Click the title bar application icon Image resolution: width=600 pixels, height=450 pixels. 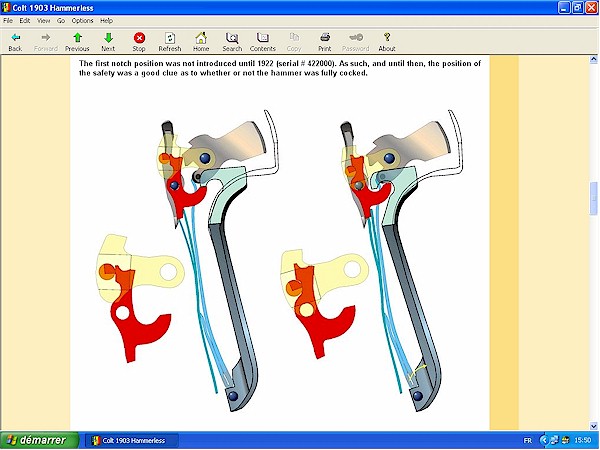(x=6, y=7)
